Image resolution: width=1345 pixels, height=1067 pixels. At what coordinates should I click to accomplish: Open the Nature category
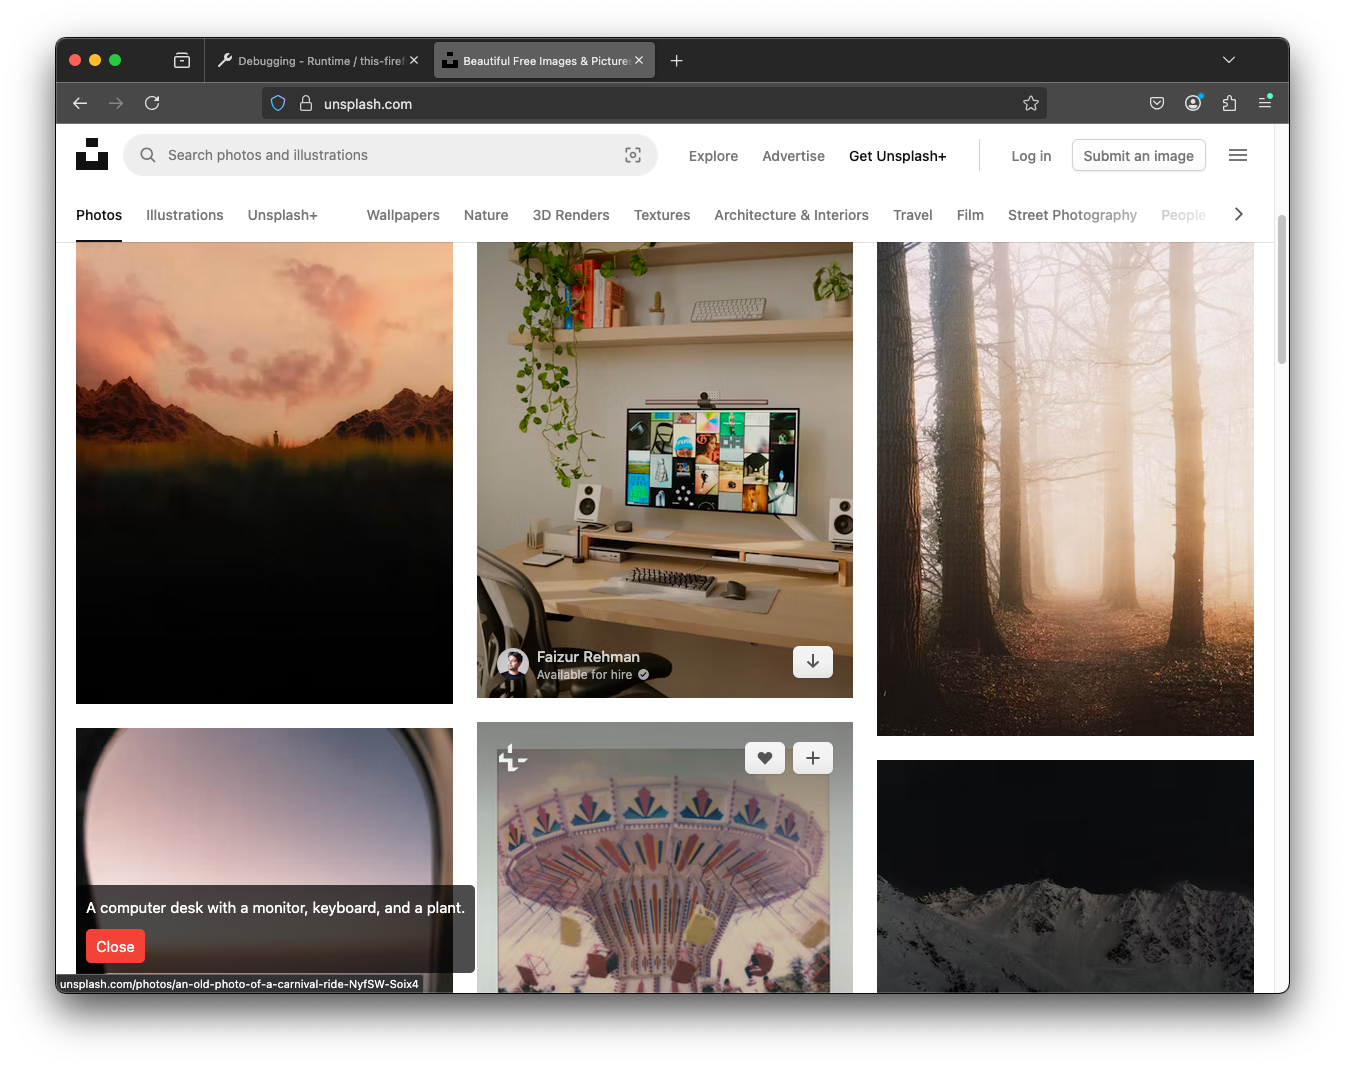click(x=486, y=215)
